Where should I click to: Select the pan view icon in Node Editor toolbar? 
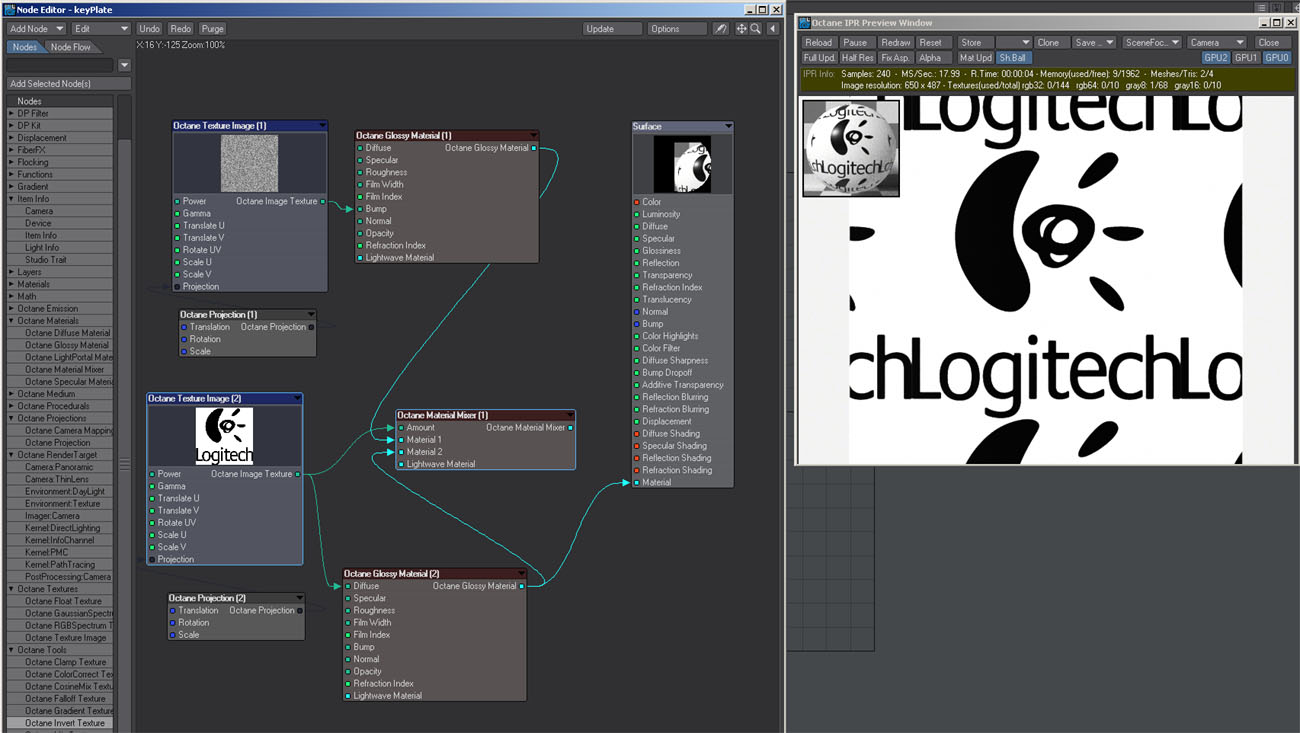741,29
